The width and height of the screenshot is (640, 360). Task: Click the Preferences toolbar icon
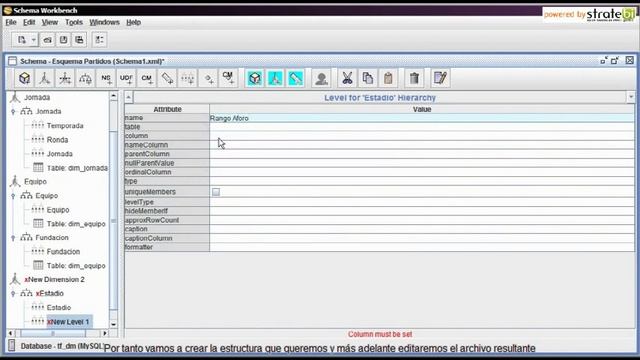99,40
